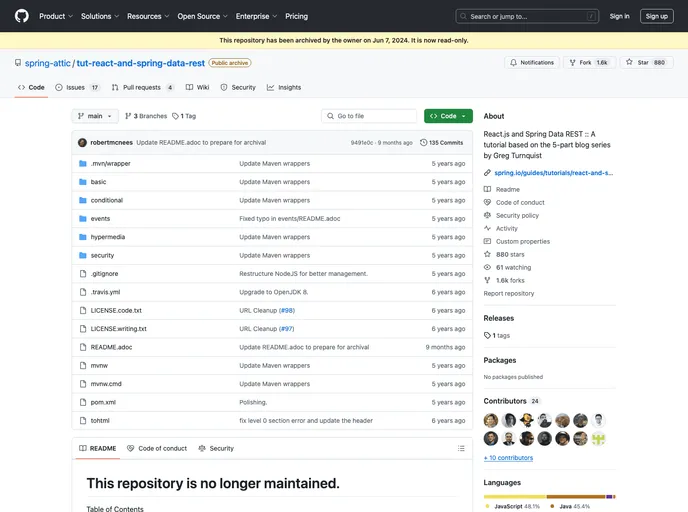This screenshot has width=688, height=512.
Task: Star the repository with the Star button
Action: tap(647, 63)
